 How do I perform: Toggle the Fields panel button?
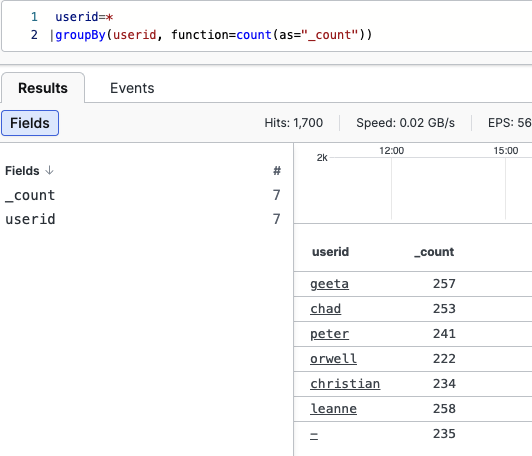tap(30, 123)
